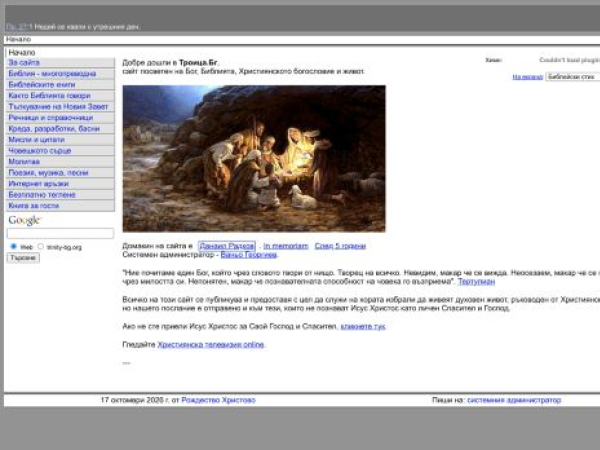
Task: Open 'Кредо, разработки, басни' menu item
Action: 60,129
